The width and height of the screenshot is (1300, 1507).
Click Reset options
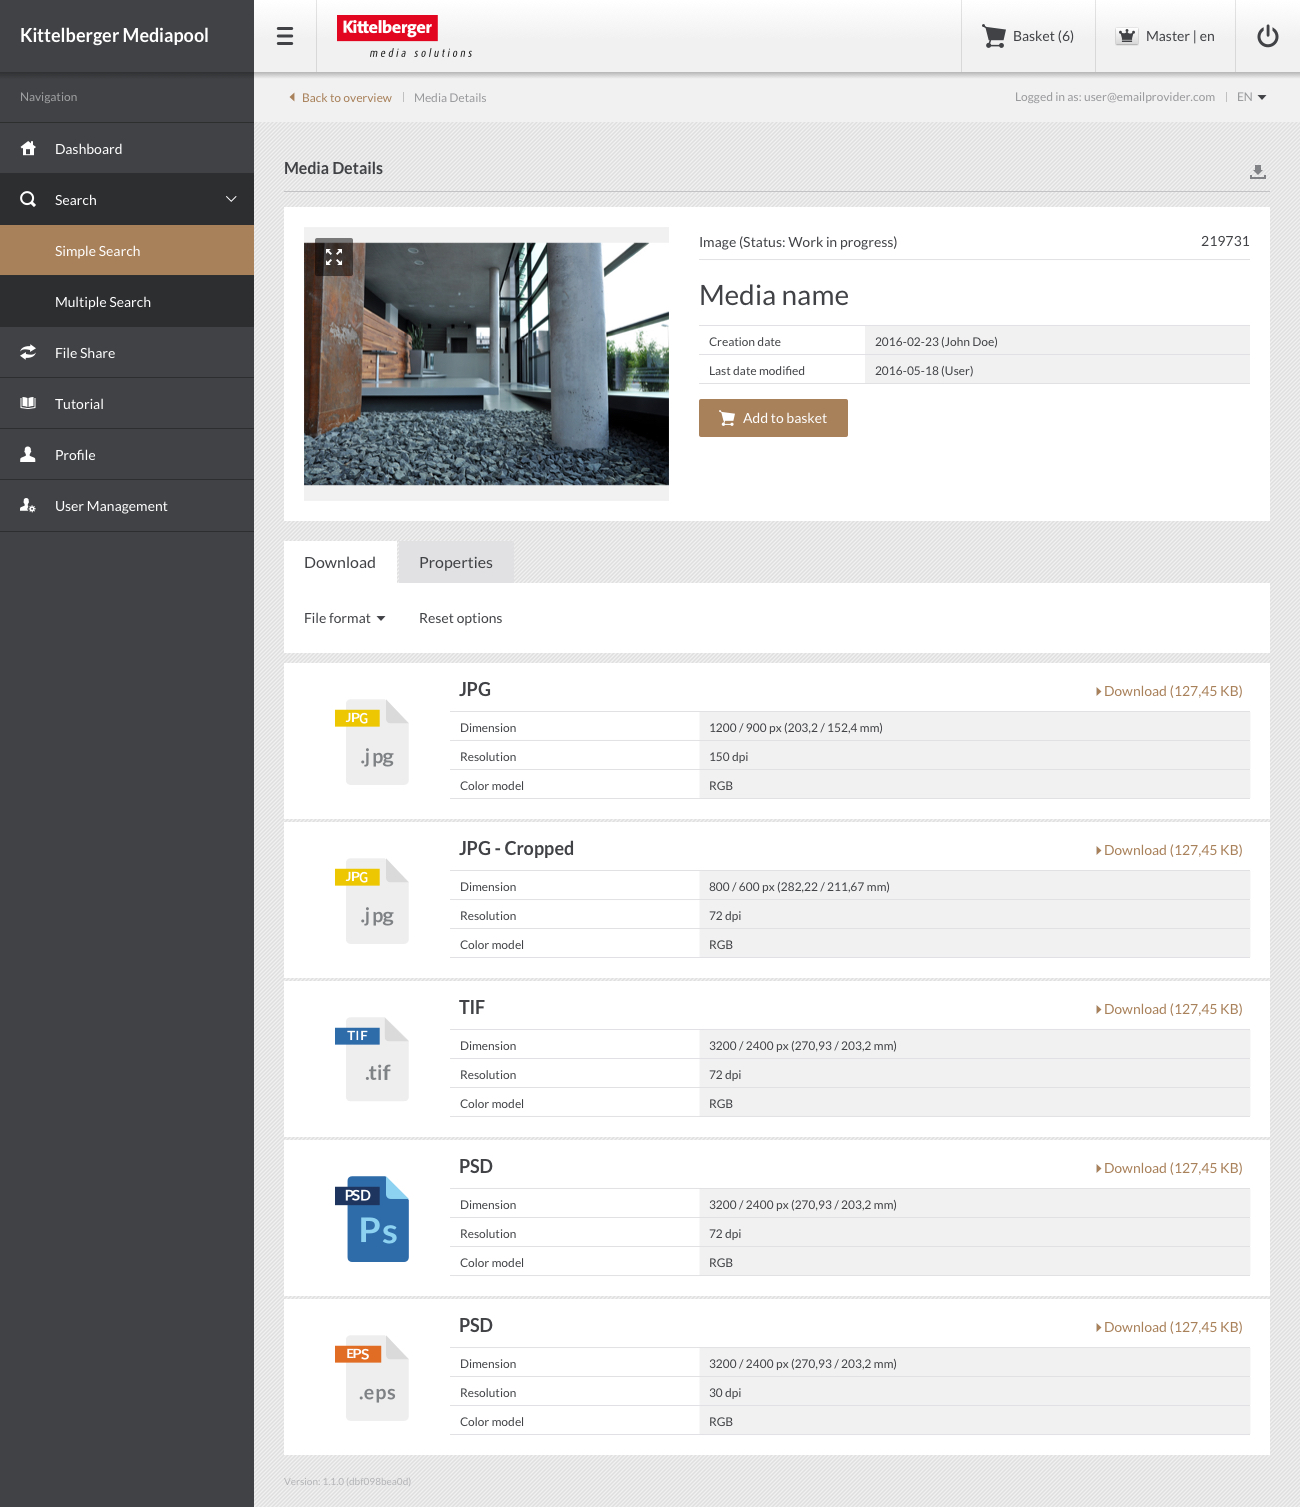coord(460,618)
